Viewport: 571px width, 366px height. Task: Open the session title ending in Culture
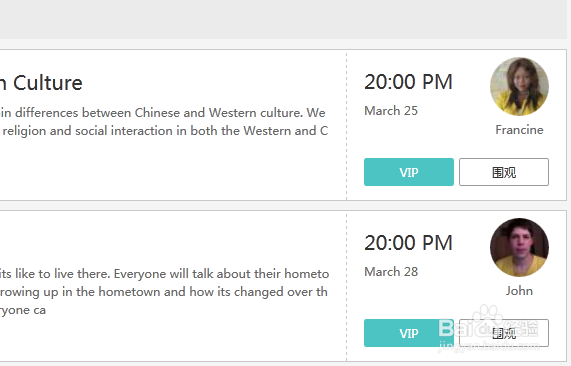coord(41,83)
